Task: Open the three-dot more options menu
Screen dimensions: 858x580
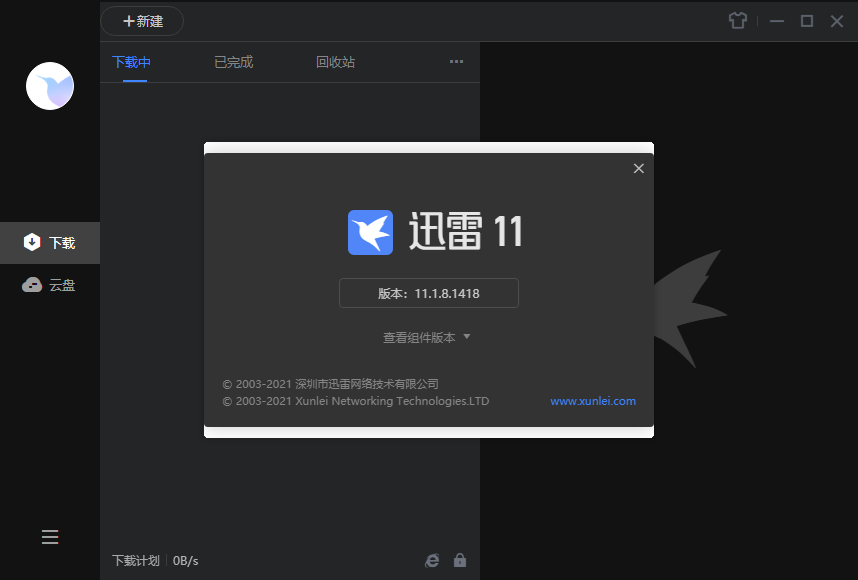Action: pyautogui.click(x=456, y=62)
